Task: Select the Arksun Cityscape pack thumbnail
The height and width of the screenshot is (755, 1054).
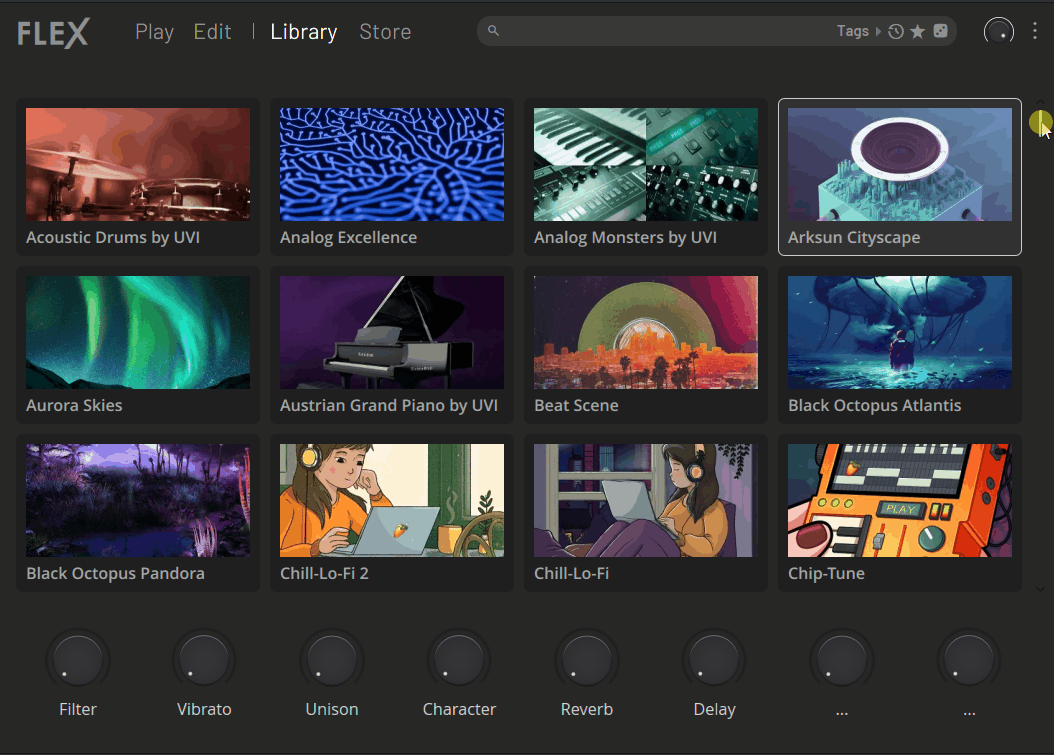Action: tap(900, 164)
